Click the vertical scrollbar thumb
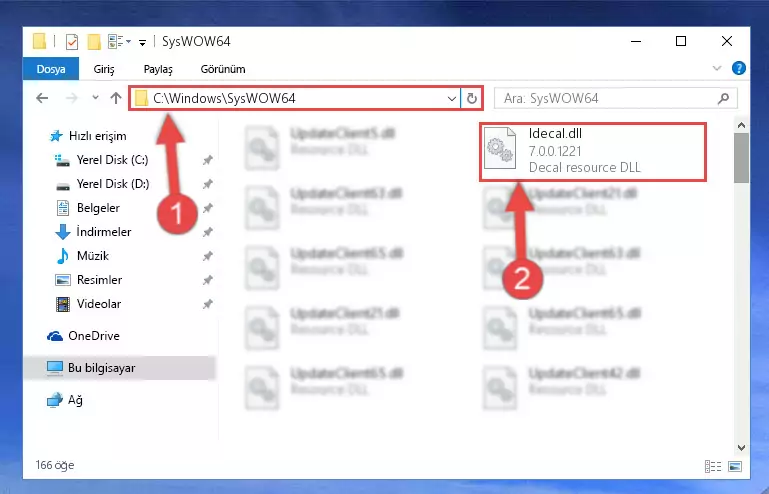Viewport: 769px width, 494px height. coord(742,157)
